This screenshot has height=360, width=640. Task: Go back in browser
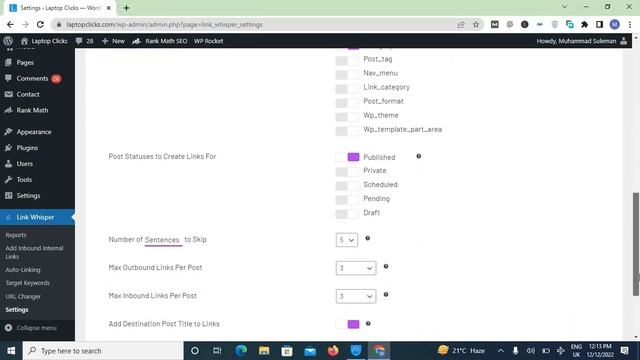tap(10, 24)
